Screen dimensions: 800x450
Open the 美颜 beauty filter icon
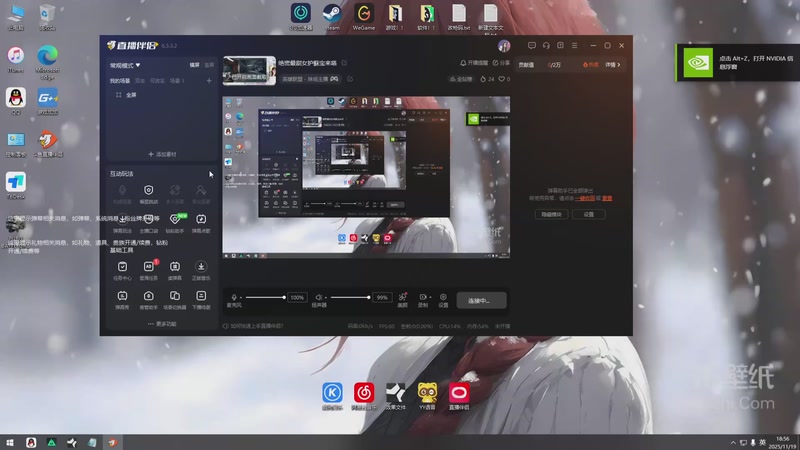[403, 299]
